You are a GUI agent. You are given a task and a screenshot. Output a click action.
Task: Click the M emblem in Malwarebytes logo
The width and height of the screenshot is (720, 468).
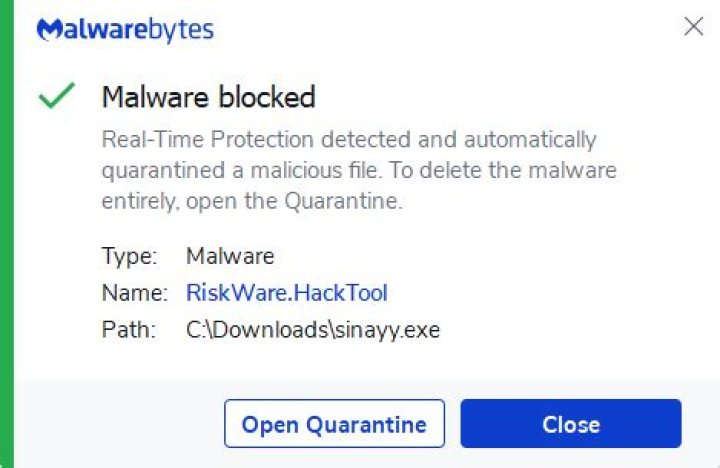[x=48, y=30]
